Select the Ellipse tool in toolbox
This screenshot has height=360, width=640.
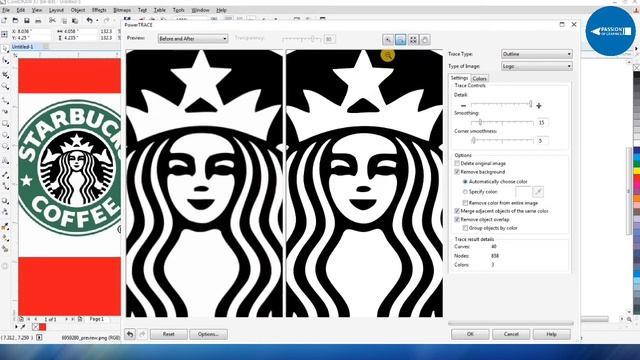[5, 135]
